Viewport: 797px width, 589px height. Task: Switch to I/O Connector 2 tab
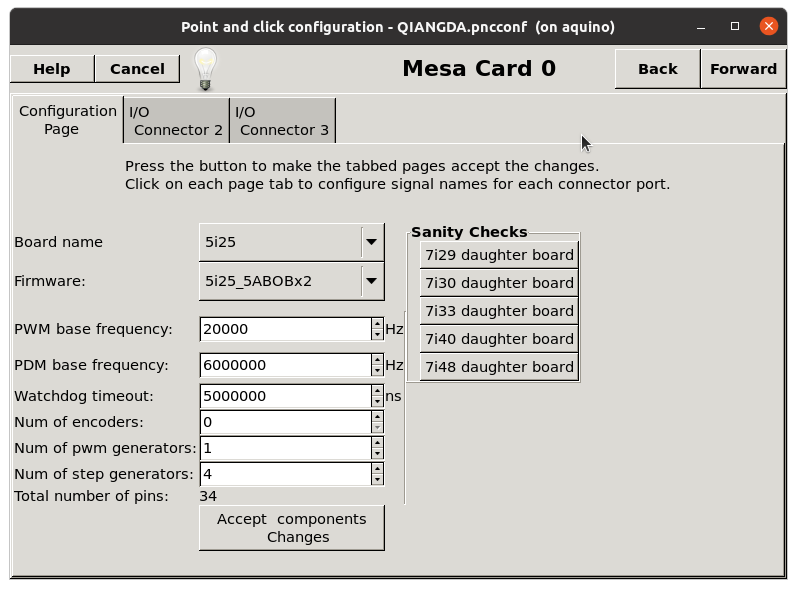[x=176, y=121]
